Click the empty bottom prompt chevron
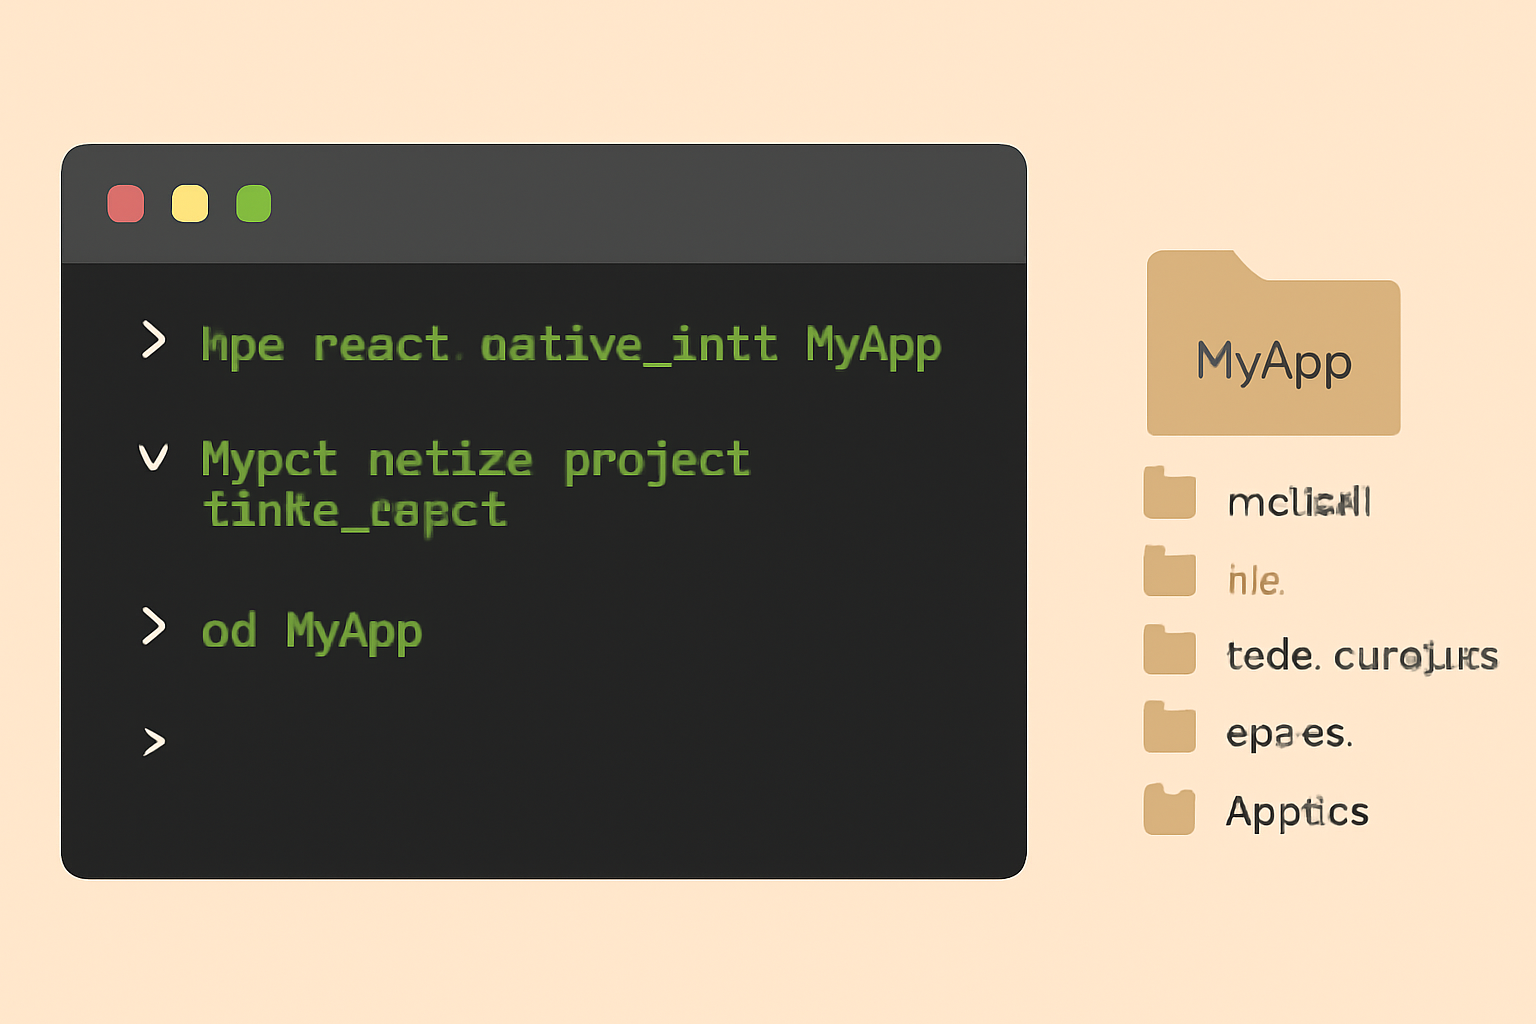Viewport: 1536px width, 1024px height. 155,741
